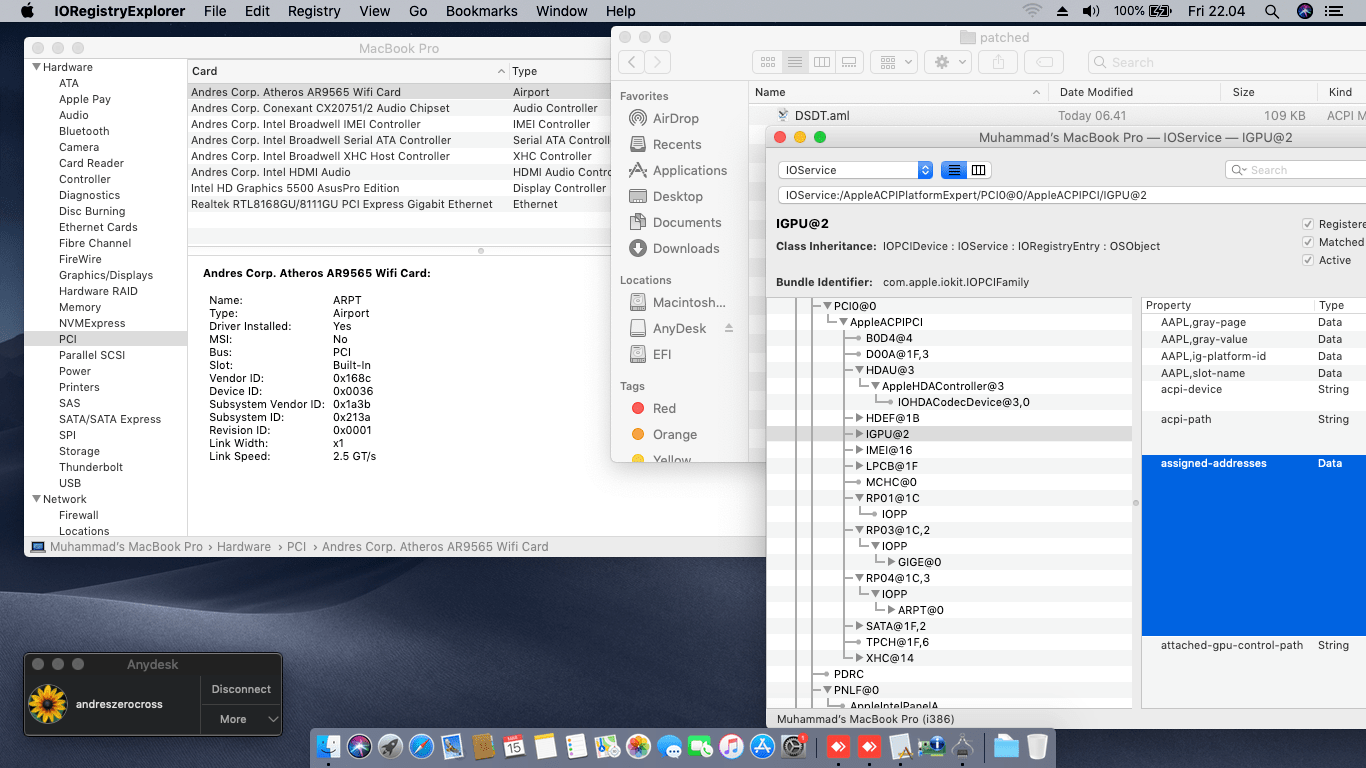The image size is (1366, 768).
Task: Open the IOService plane dropdown
Action: (x=856, y=170)
